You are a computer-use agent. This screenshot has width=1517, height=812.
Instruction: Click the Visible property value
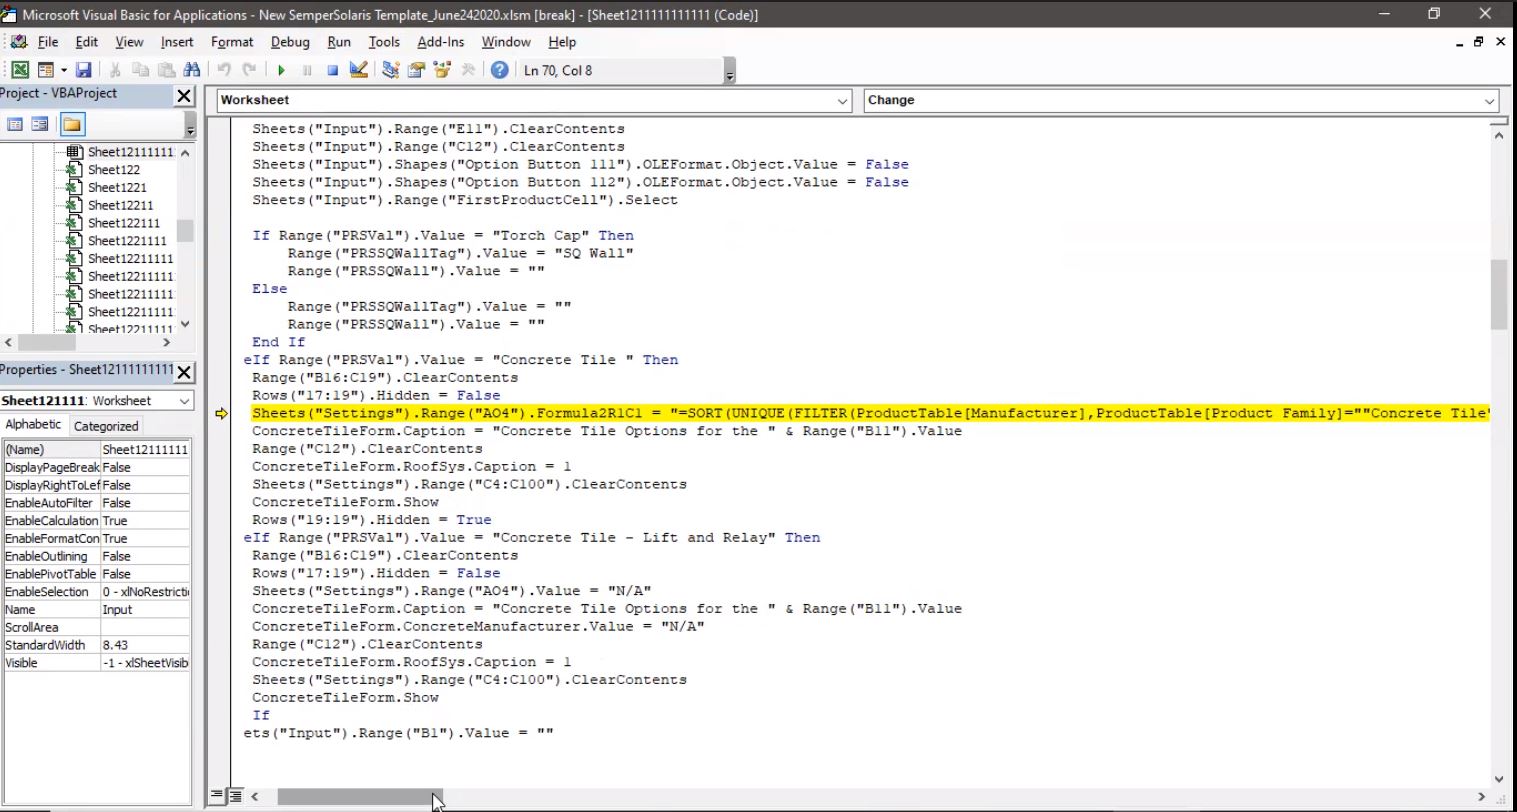click(145, 663)
